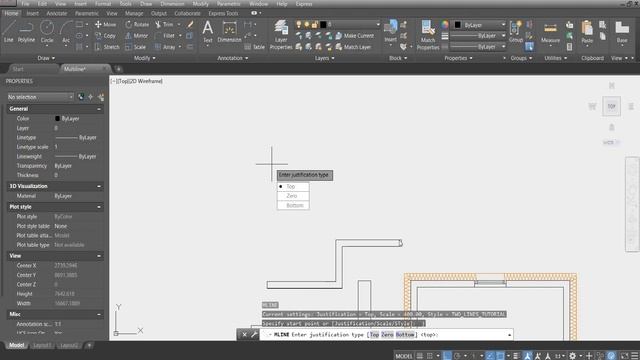Cancel command with the command line X
This screenshot has width=640, height=360.
tap(244, 335)
